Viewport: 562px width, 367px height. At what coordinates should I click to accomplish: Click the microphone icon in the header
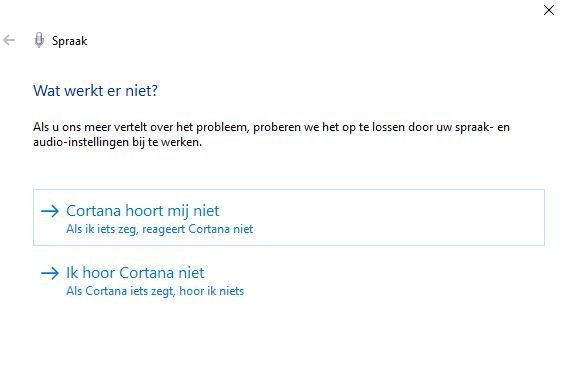click(x=39, y=40)
